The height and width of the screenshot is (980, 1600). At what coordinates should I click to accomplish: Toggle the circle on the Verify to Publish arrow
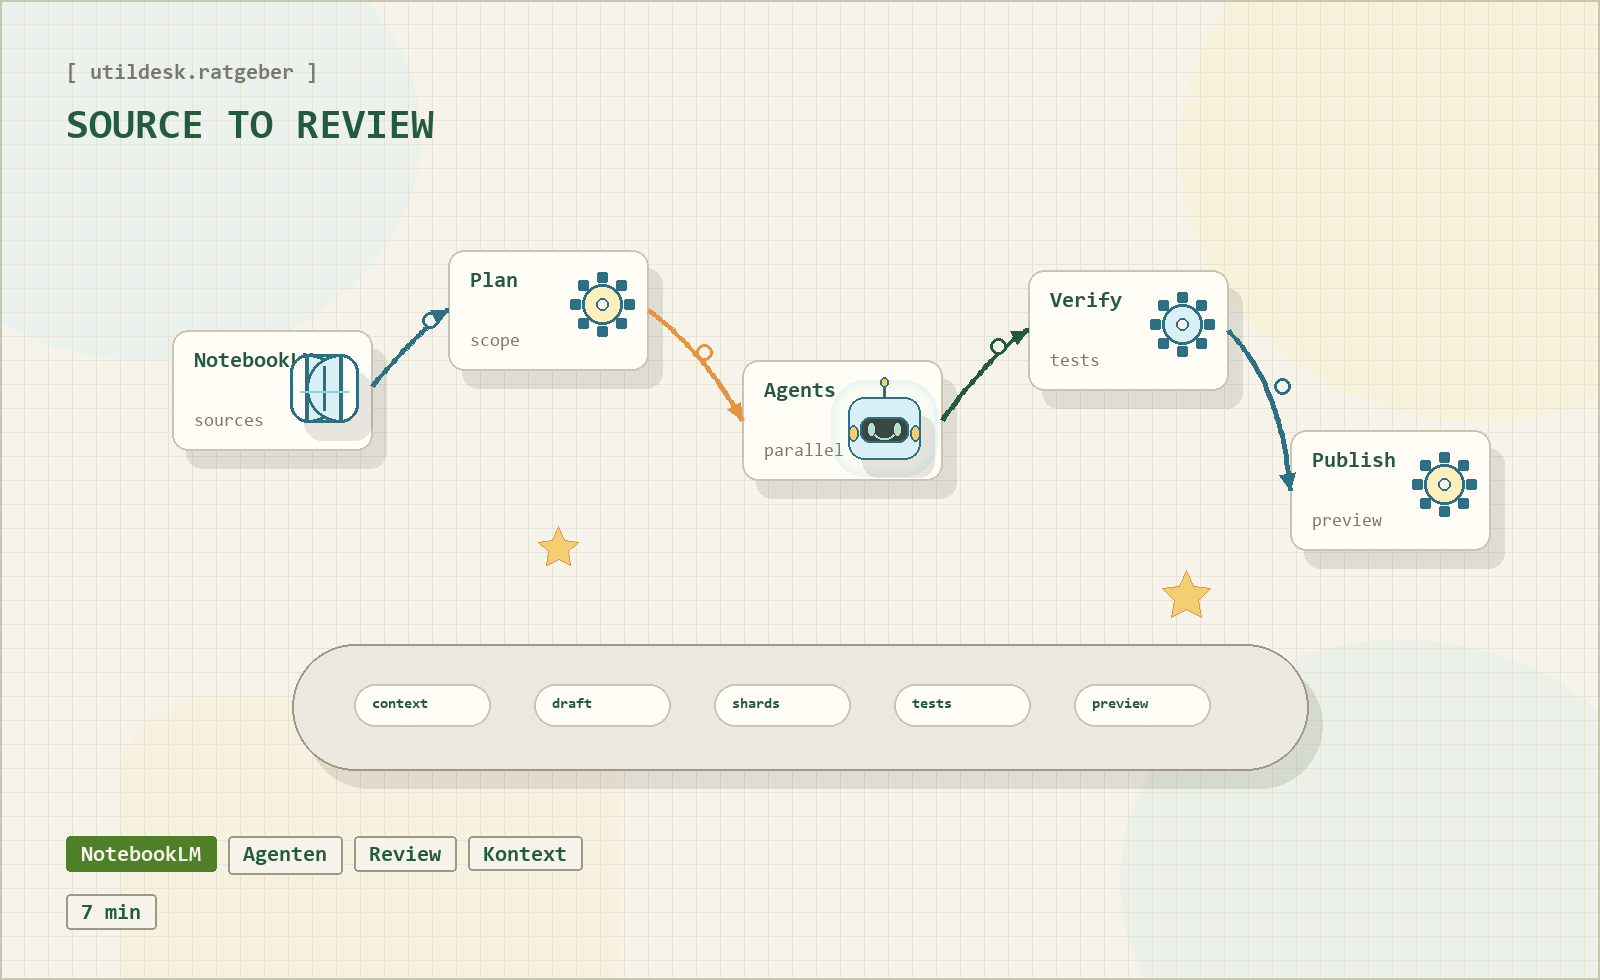pyautogui.click(x=1282, y=385)
